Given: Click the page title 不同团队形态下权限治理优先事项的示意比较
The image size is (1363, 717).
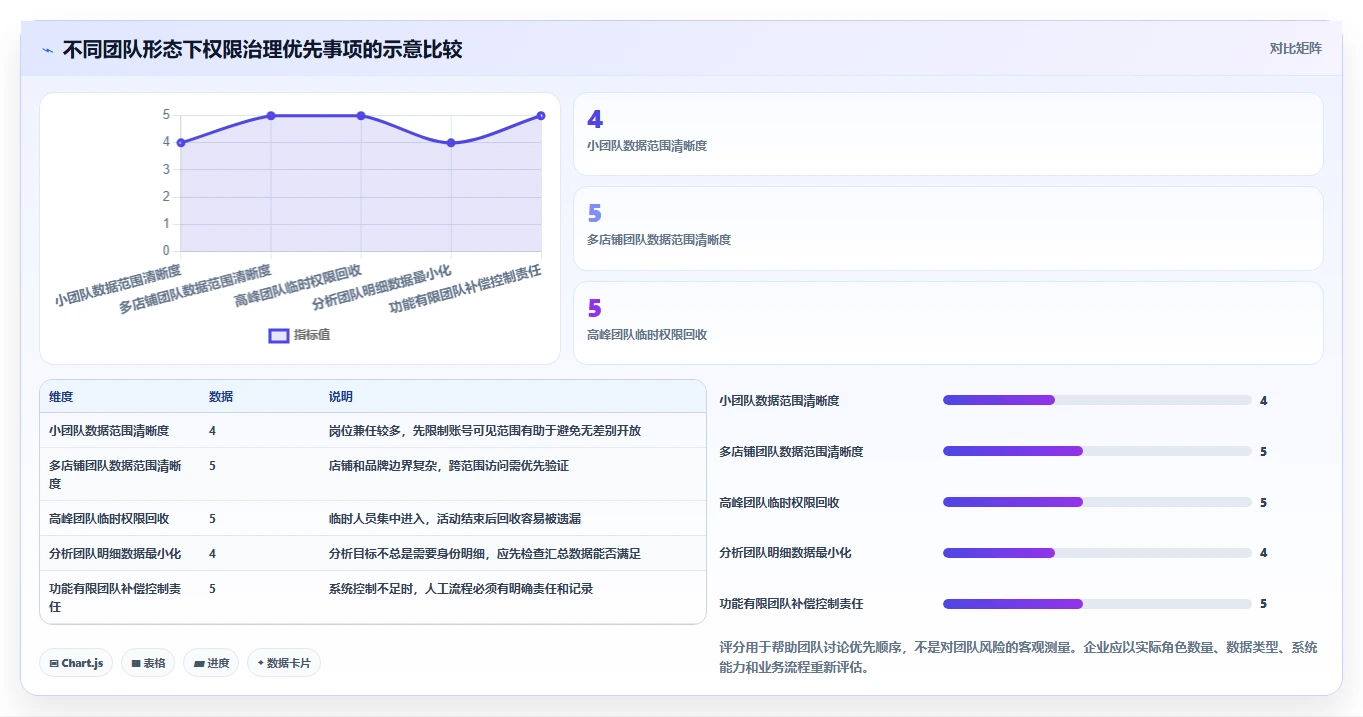Looking at the screenshot, I should pyautogui.click(x=262, y=49).
